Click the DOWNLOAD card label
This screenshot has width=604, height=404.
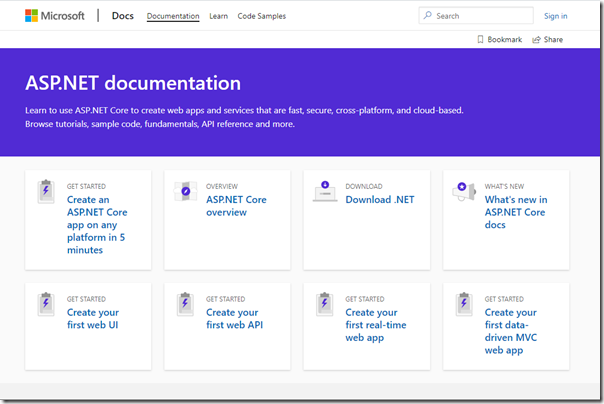(x=364, y=186)
